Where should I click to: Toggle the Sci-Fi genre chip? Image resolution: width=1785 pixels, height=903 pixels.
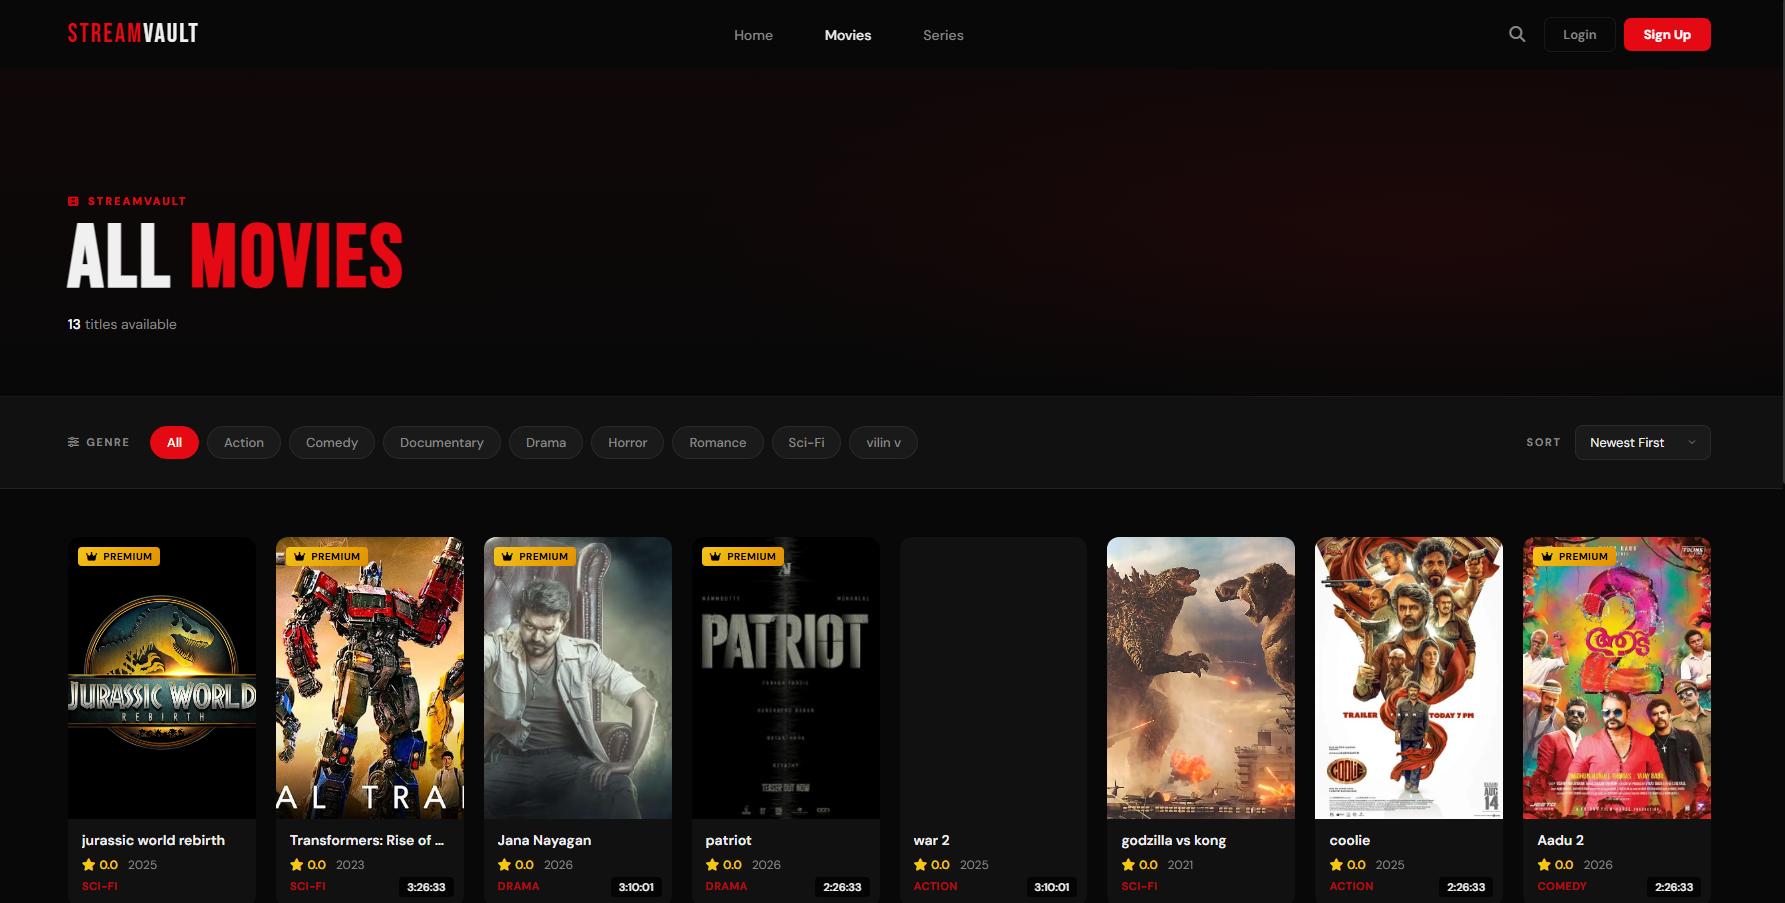(x=806, y=443)
